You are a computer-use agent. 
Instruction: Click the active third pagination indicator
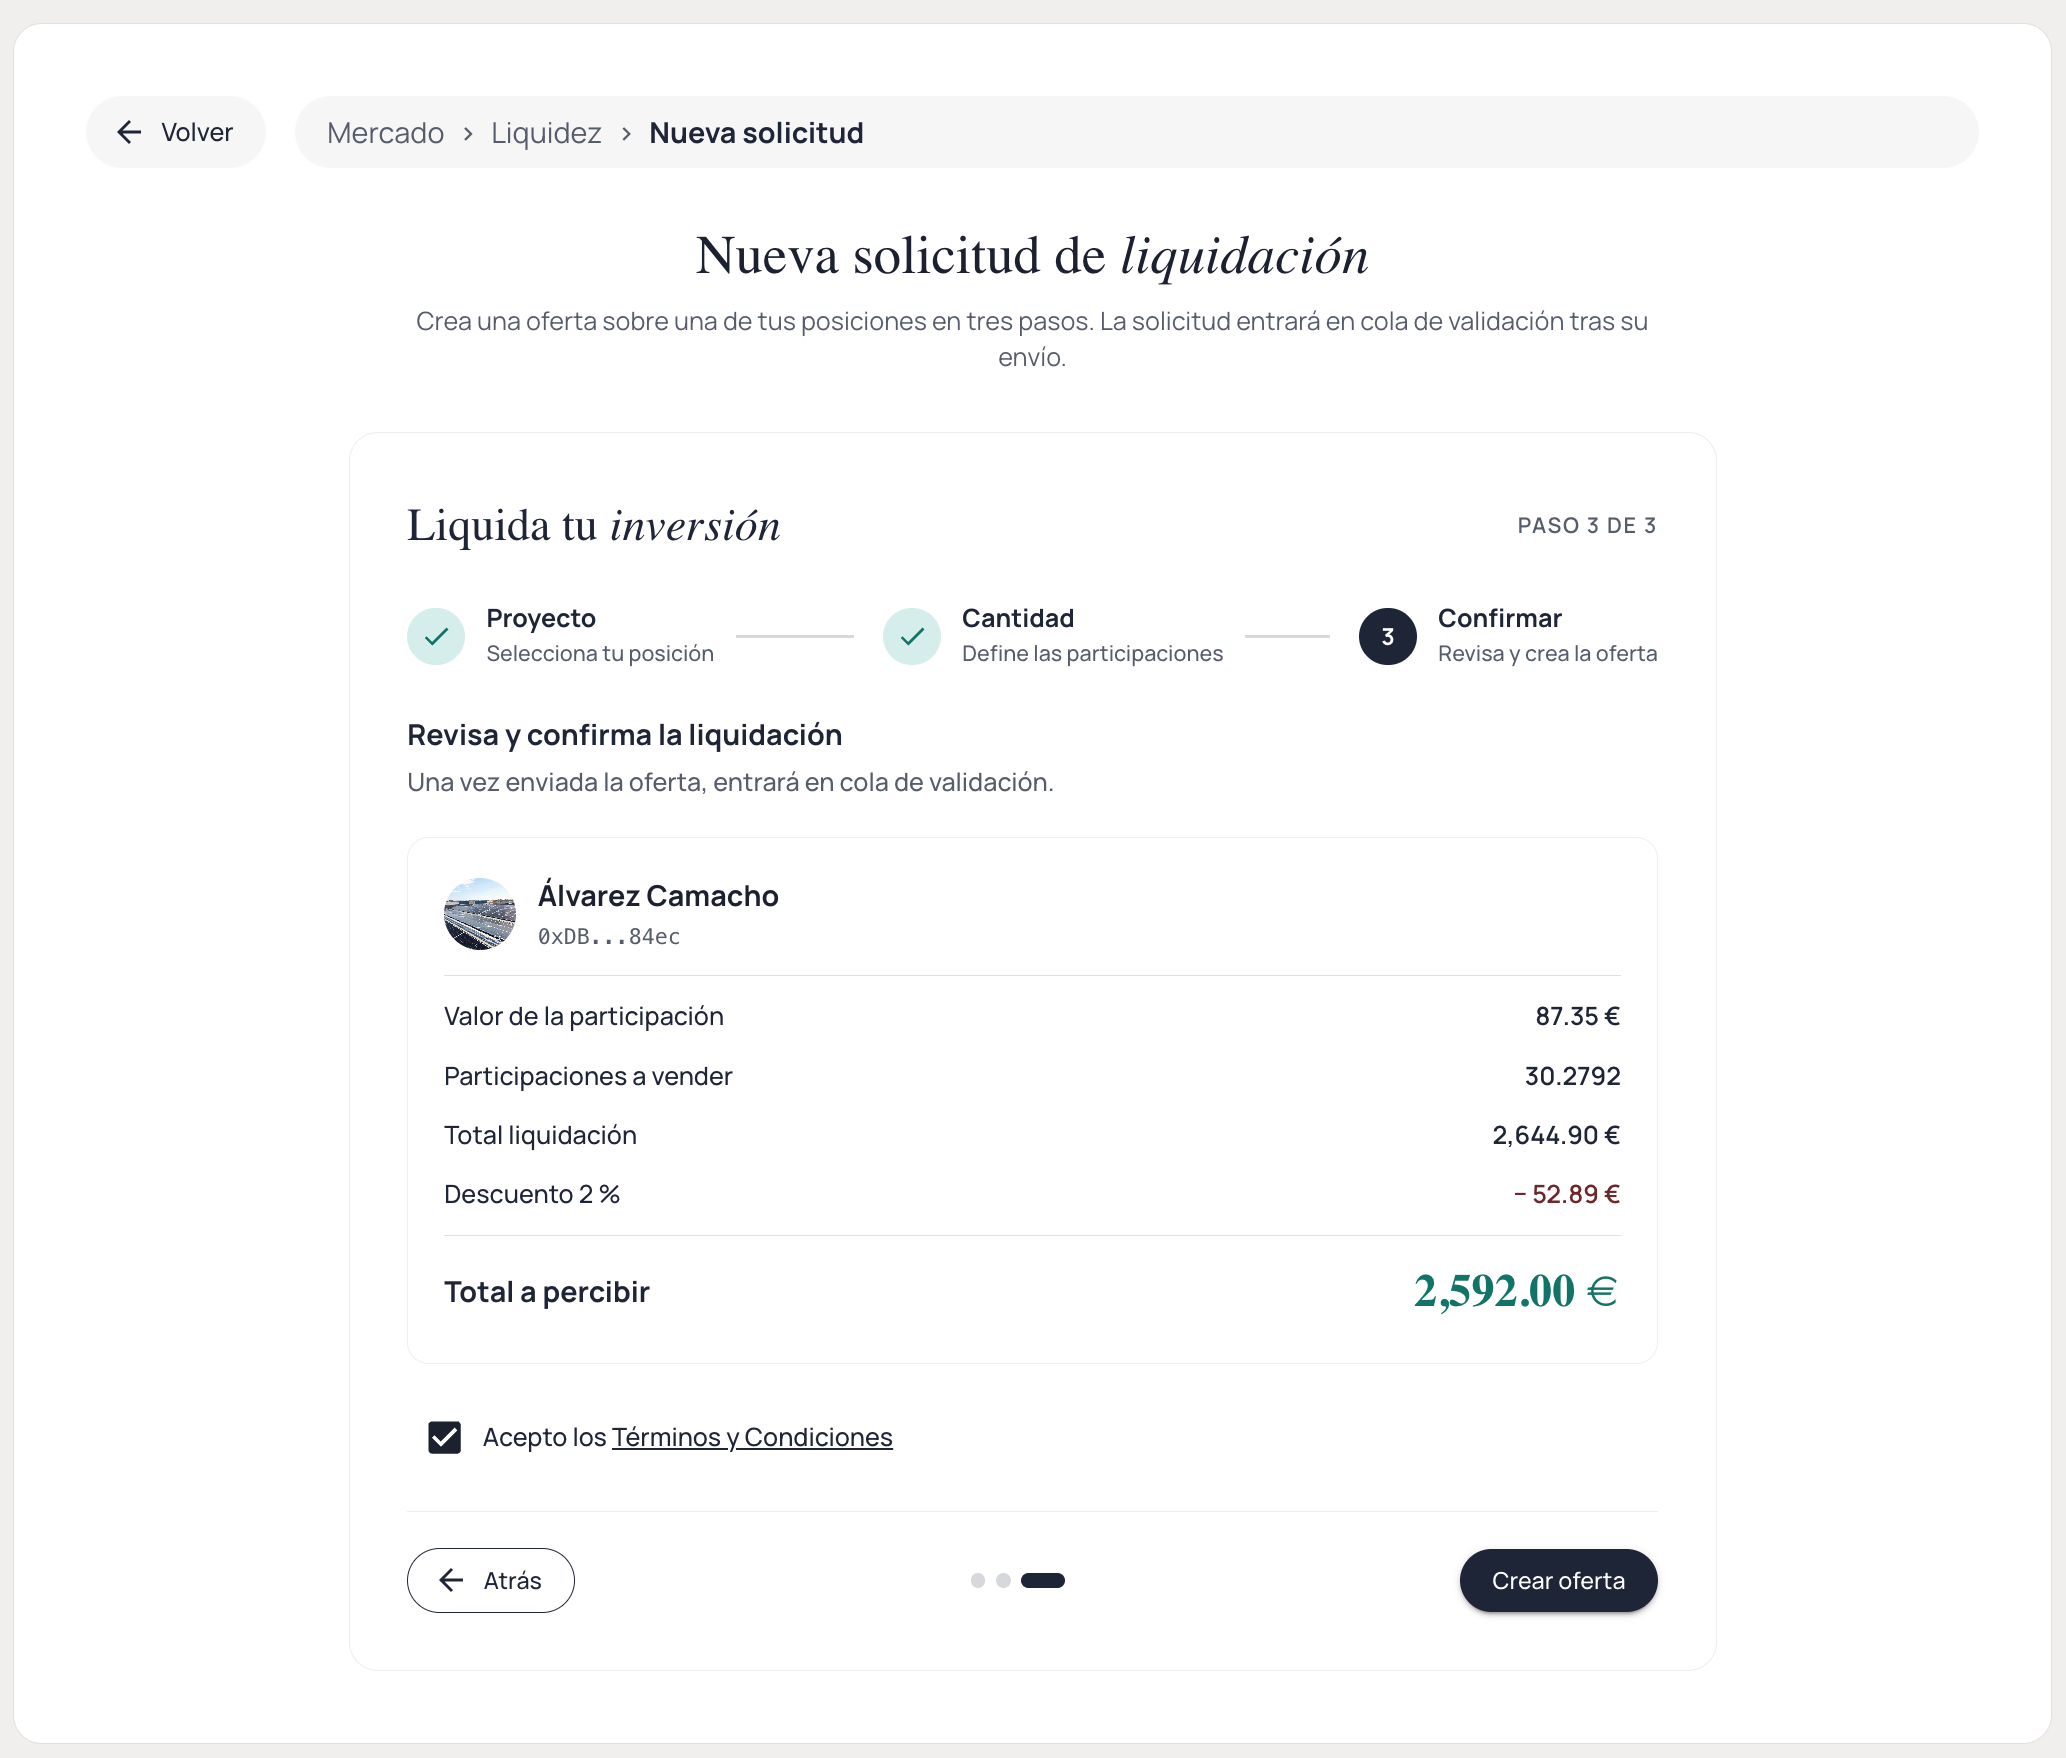point(1043,1580)
